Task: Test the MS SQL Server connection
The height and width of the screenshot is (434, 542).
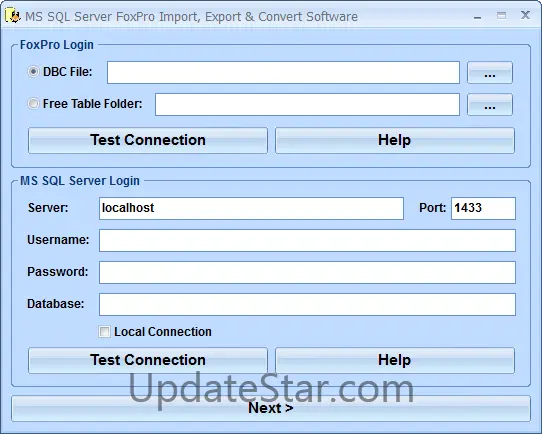Action: coord(148,360)
